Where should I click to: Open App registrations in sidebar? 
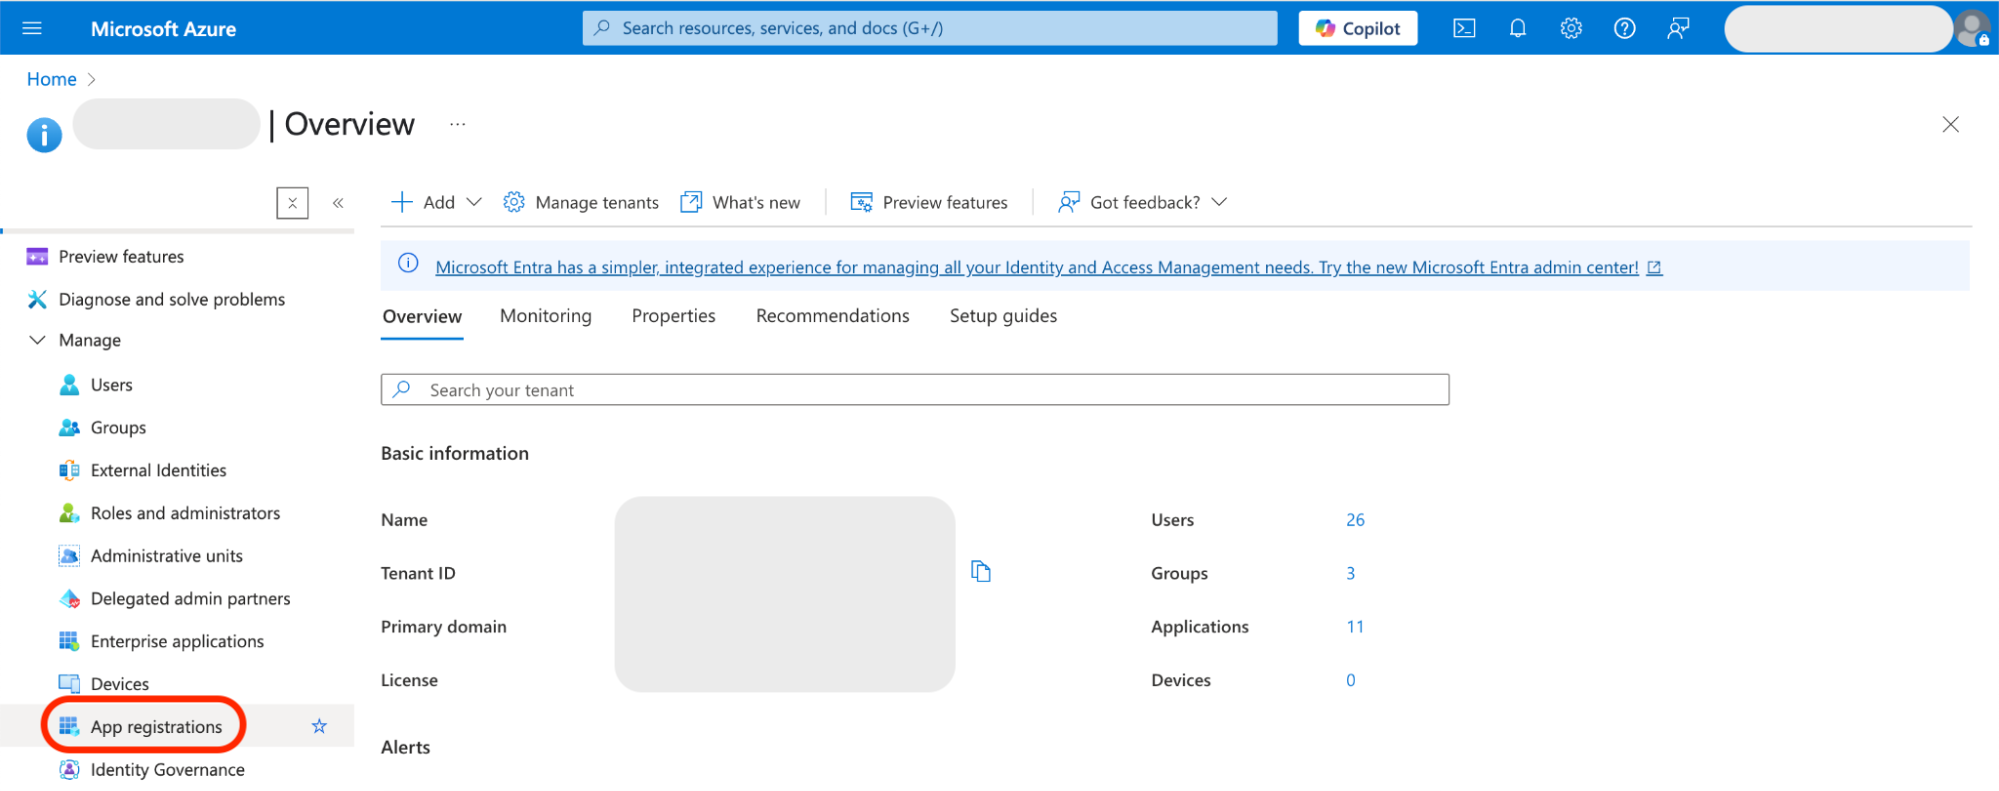pos(157,727)
